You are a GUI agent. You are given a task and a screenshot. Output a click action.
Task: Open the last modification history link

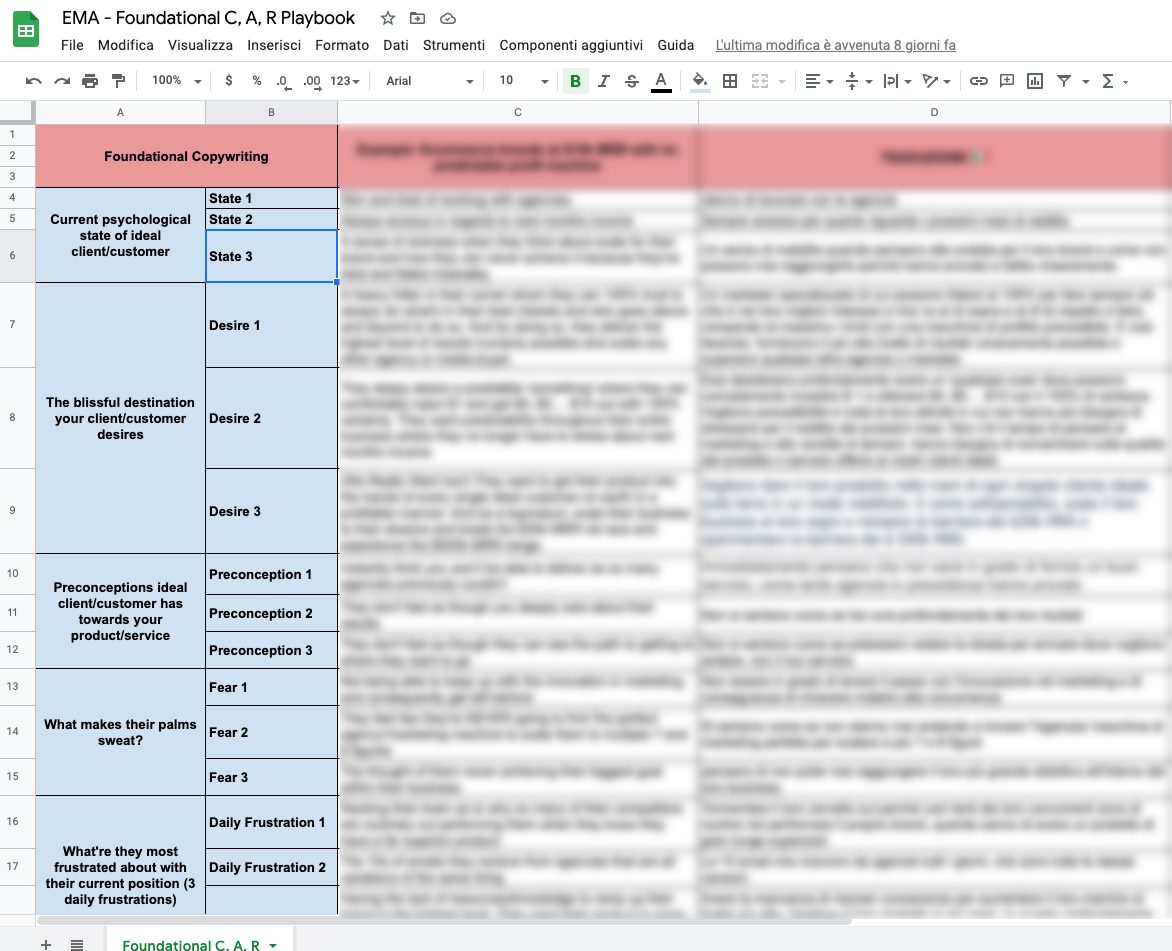click(x=836, y=45)
